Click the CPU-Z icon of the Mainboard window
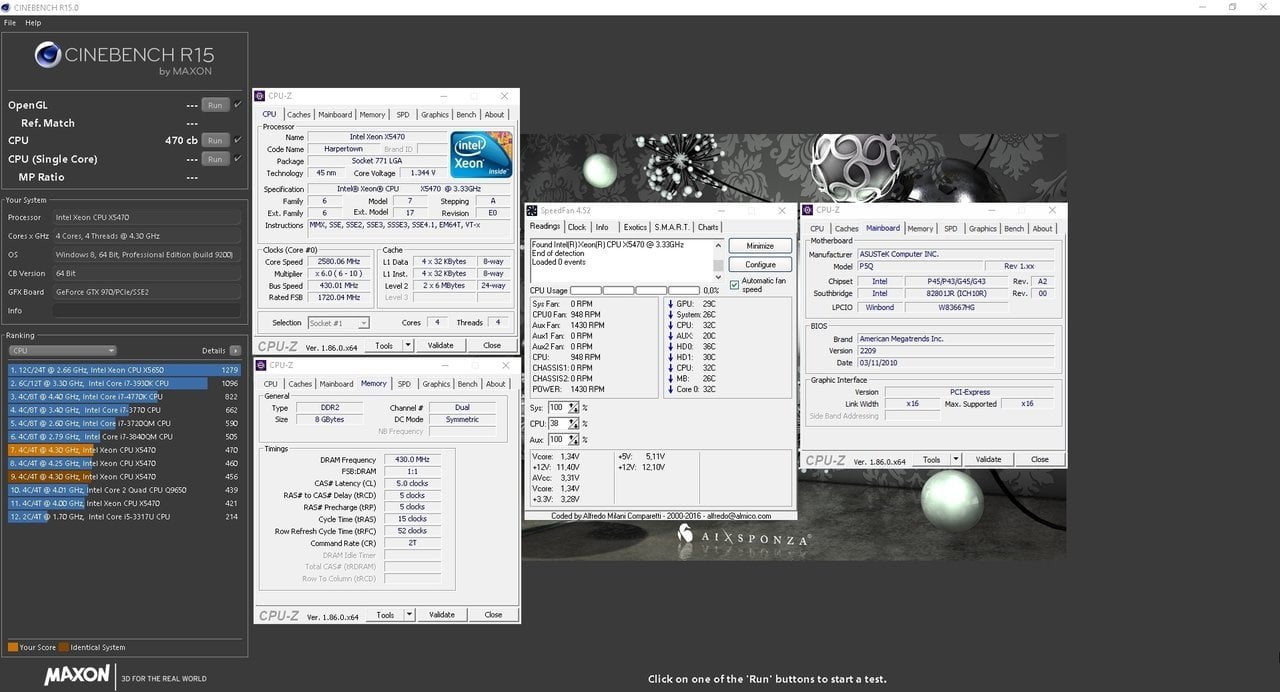This screenshot has height=692, width=1280. click(x=808, y=210)
